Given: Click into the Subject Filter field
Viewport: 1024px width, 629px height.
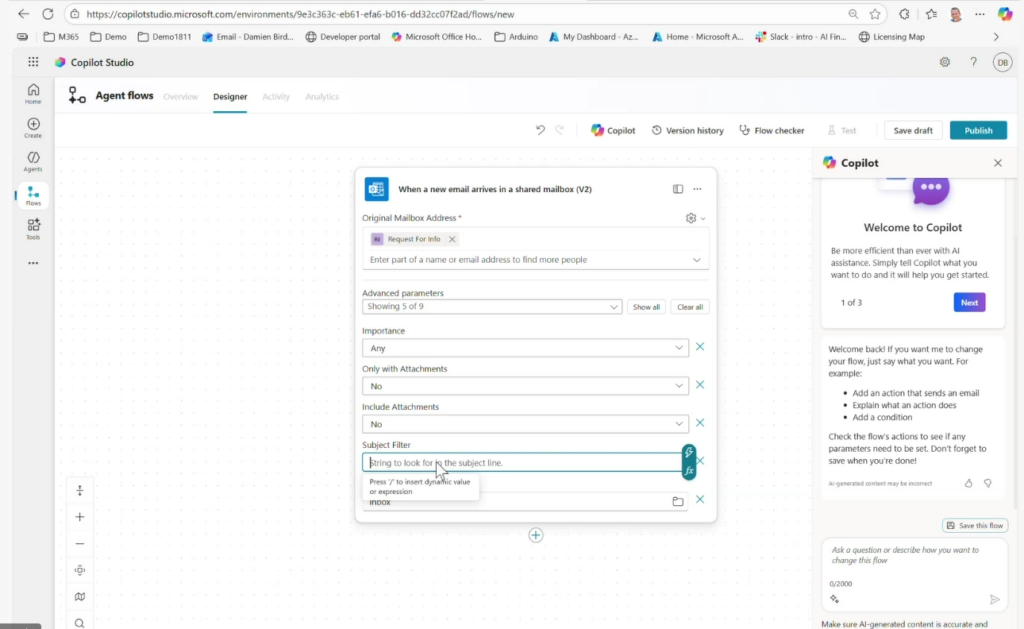Looking at the screenshot, I should click(520, 463).
